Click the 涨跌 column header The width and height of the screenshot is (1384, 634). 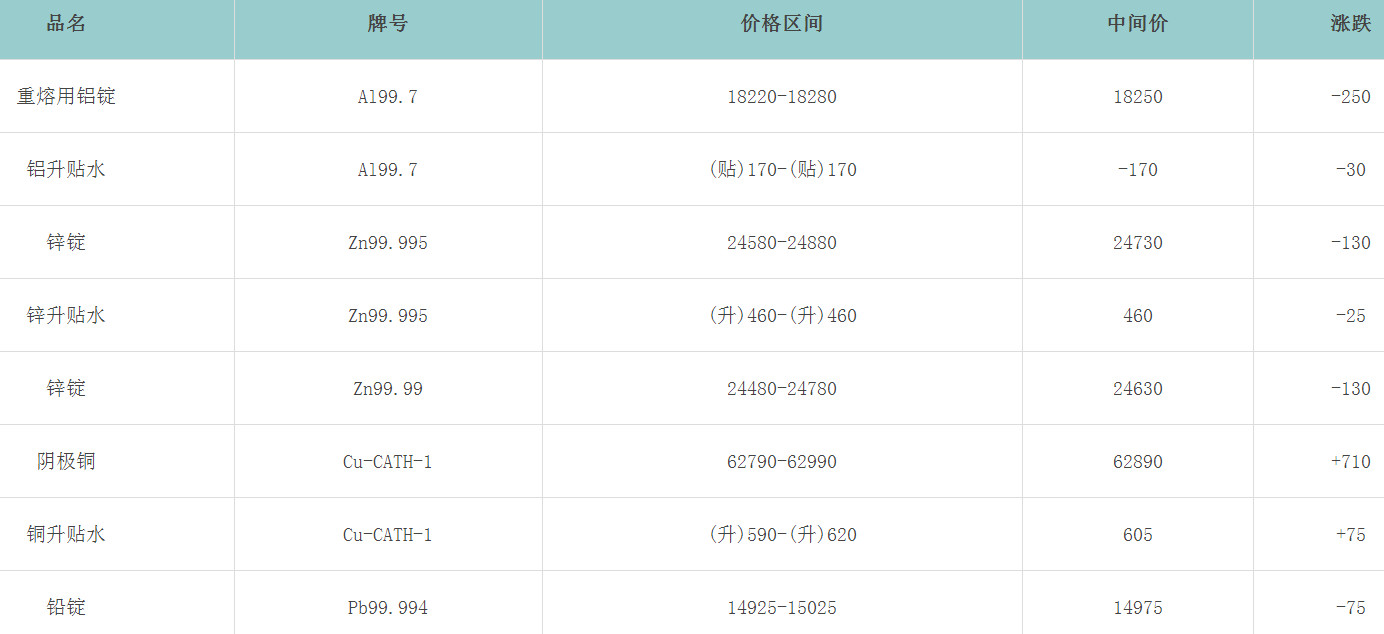[x=1350, y=24]
